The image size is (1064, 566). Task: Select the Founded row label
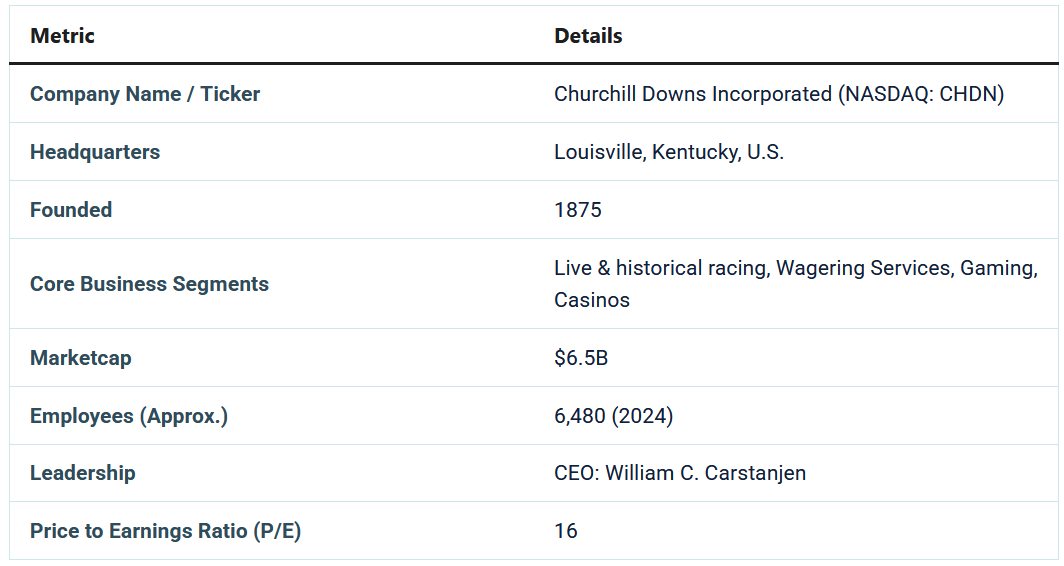coord(71,210)
